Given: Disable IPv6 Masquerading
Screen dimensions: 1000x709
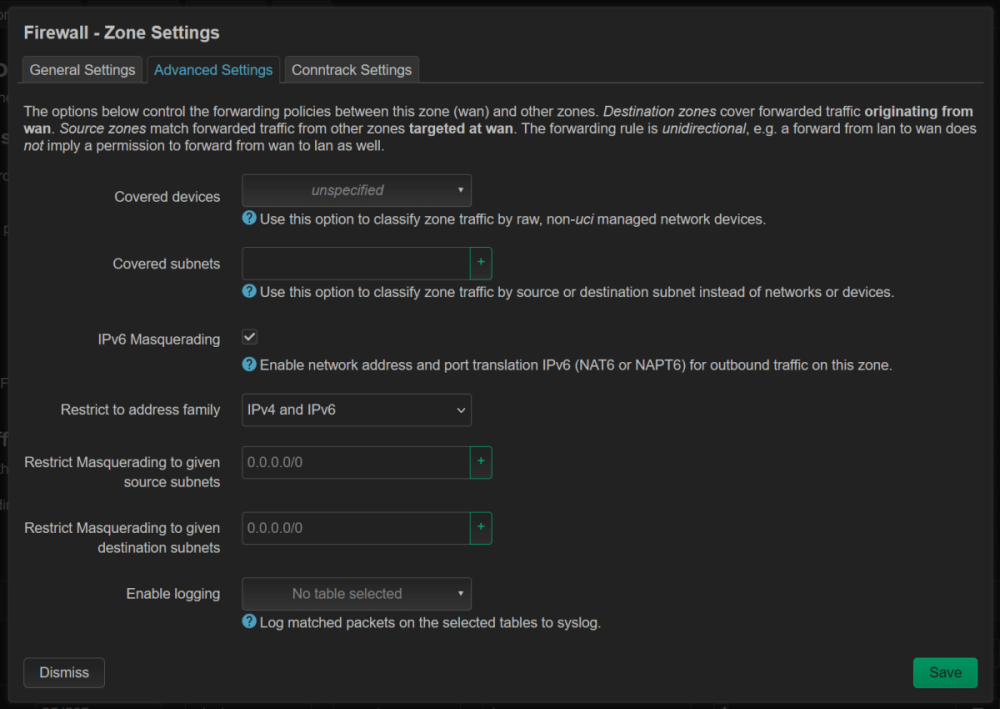Looking at the screenshot, I should click(249, 336).
